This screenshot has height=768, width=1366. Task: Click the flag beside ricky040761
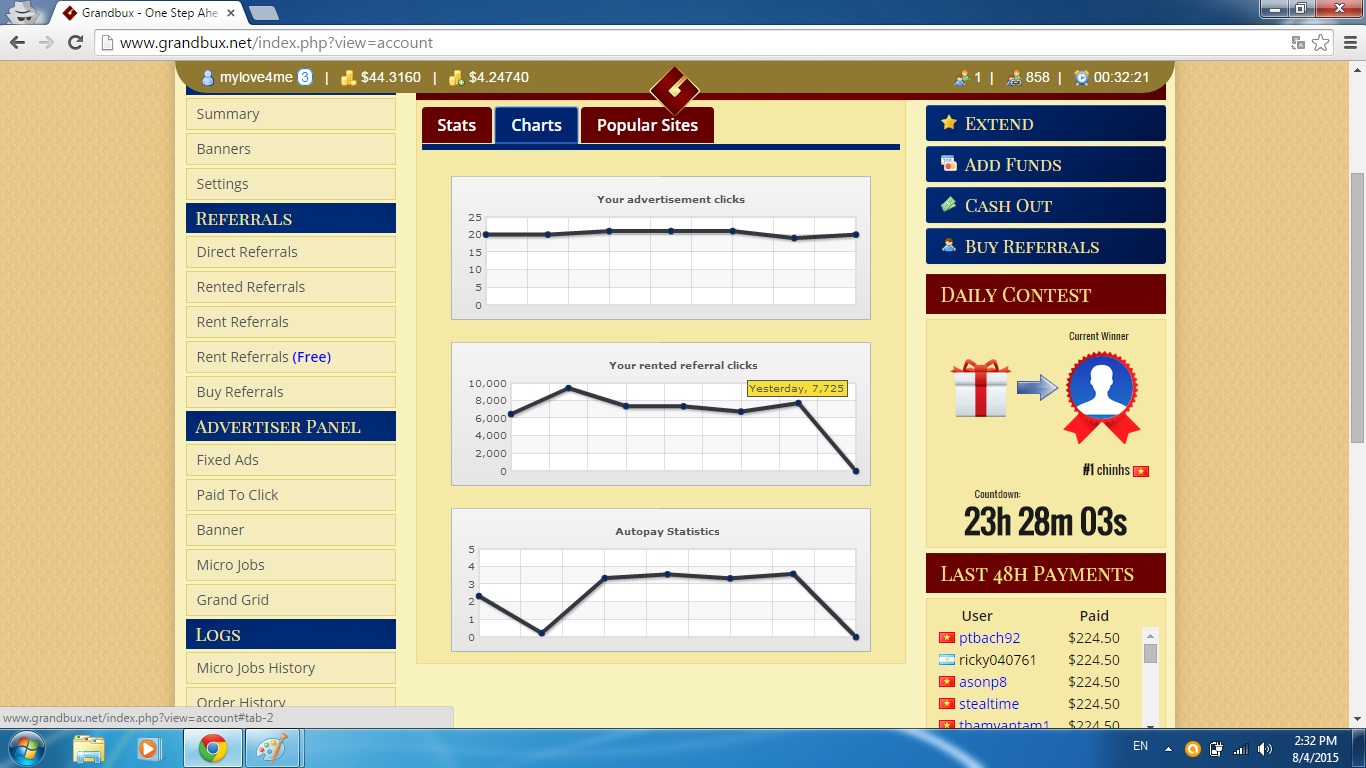click(x=947, y=660)
